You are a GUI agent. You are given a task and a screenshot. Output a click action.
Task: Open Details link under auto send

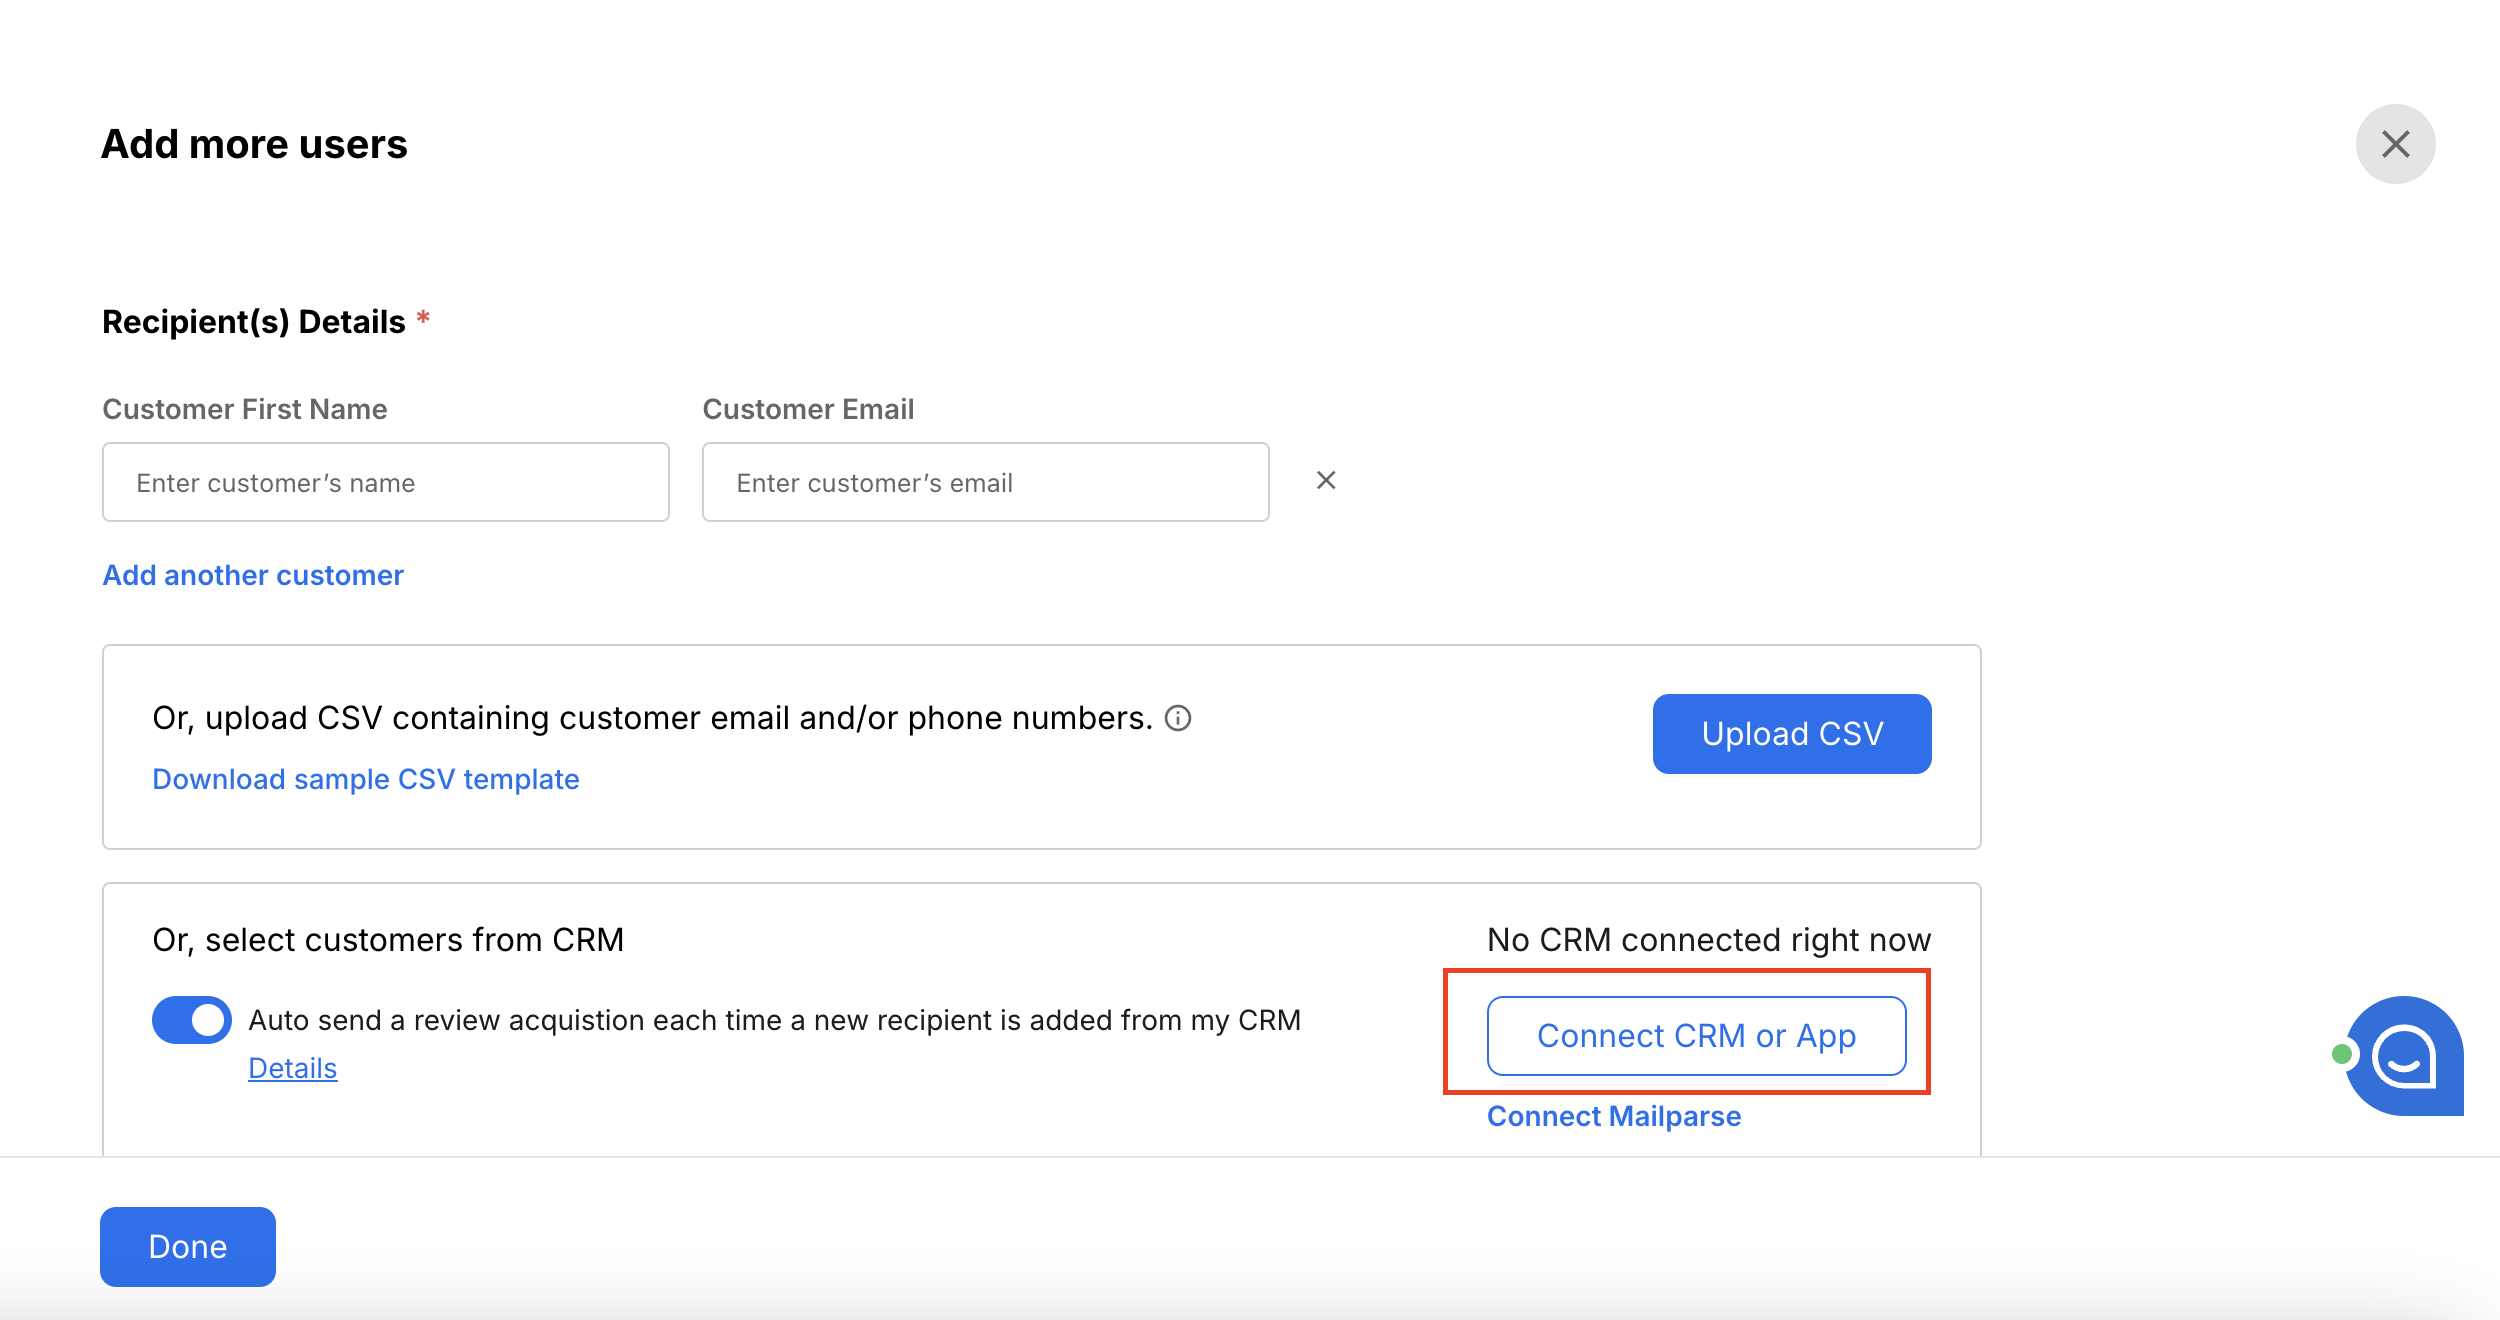[x=292, y=1069]
